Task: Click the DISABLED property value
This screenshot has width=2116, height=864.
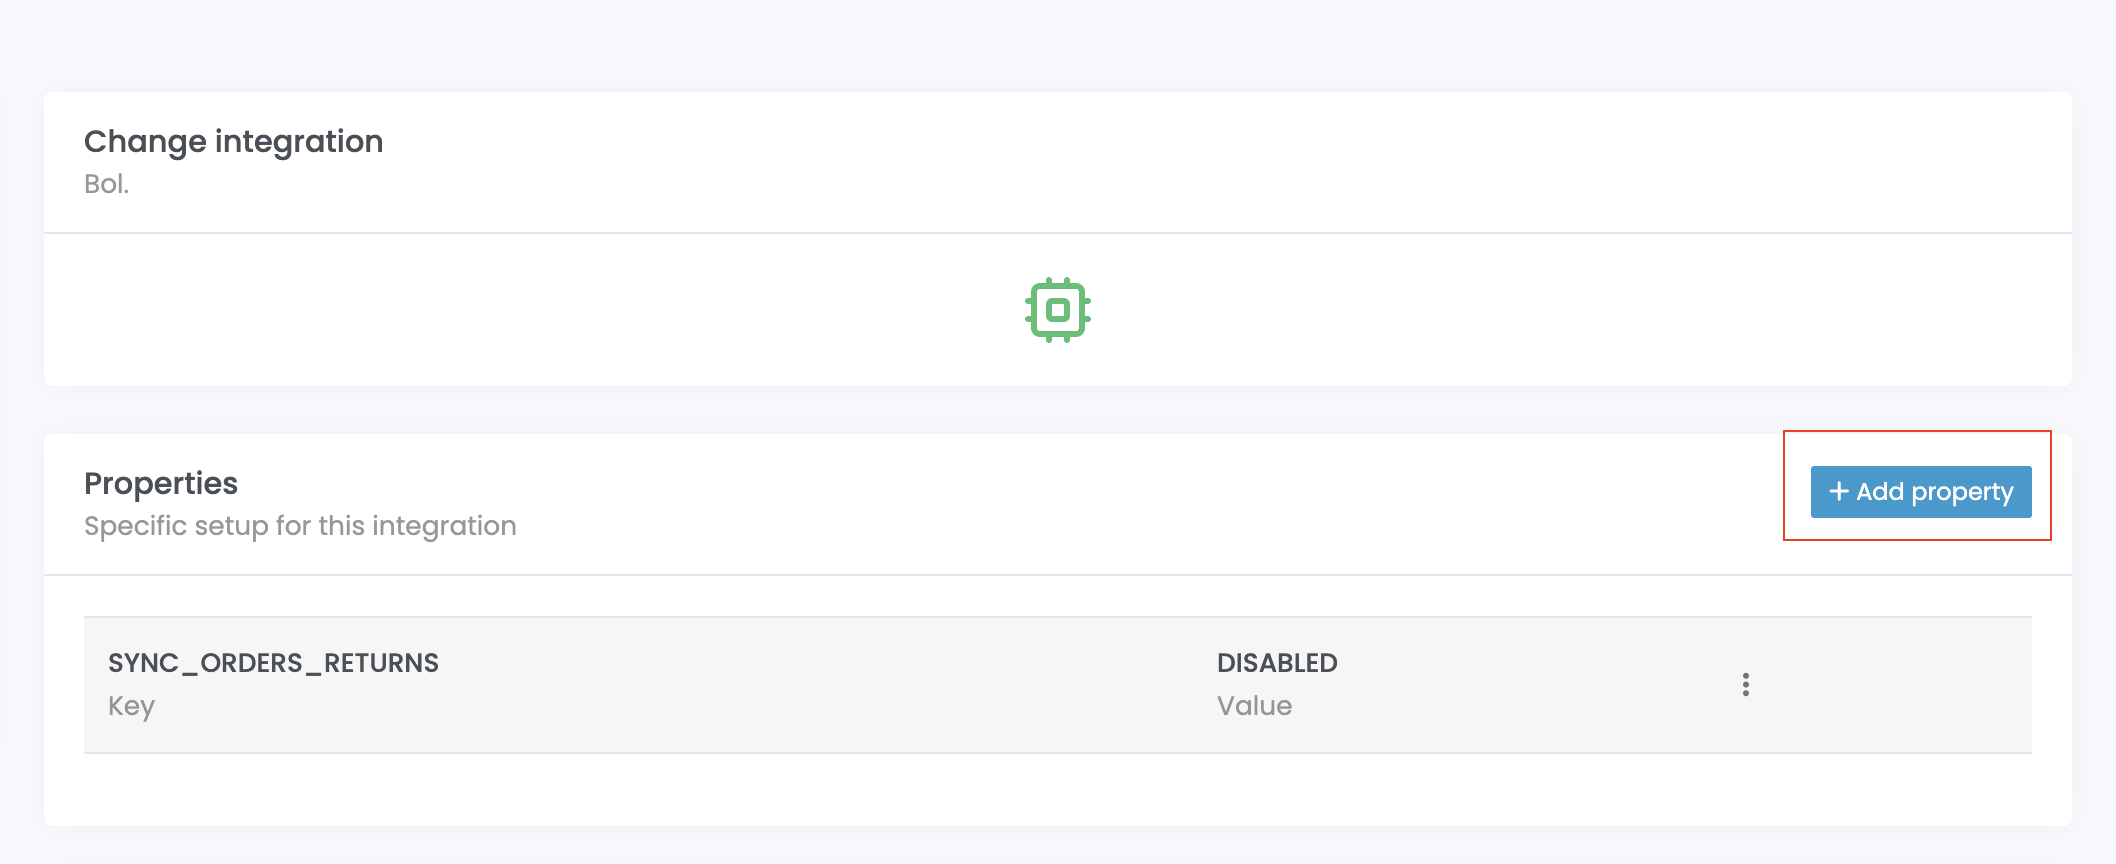Action: 1276,663
